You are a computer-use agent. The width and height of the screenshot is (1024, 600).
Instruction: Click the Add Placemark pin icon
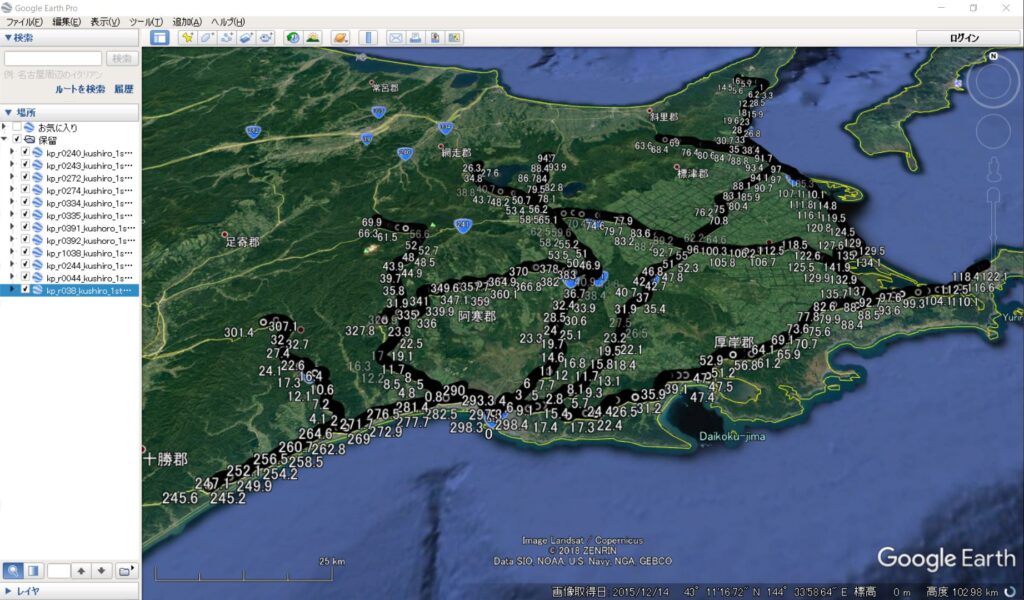187,38
